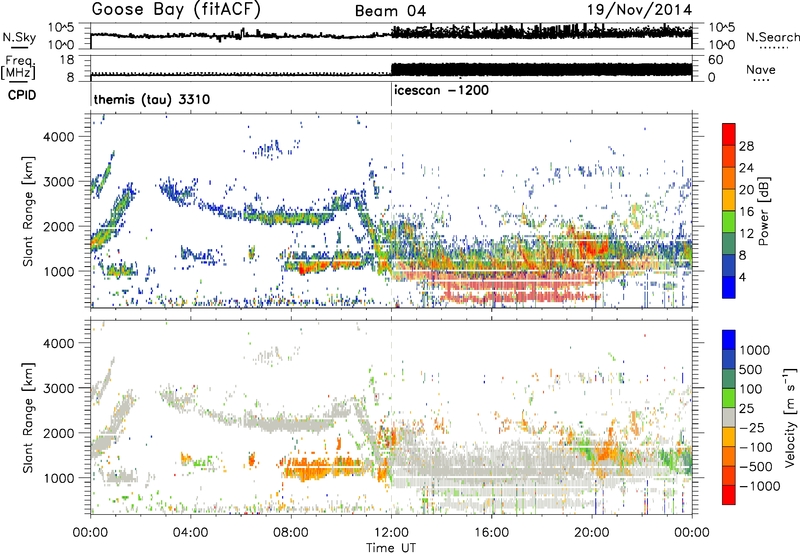Click the N.Sky legend label
The width and height of the screenshot is (800, 554).
(x=19, y=37)
